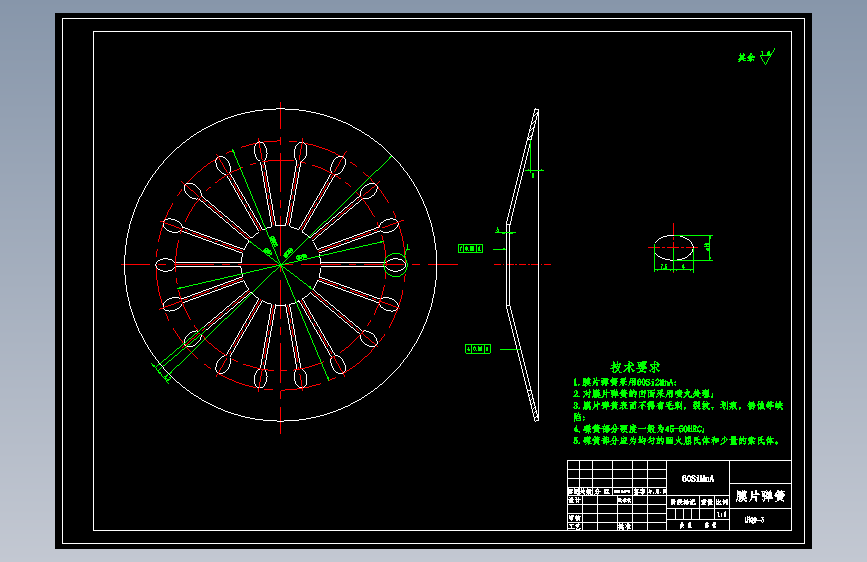Click the 技术要求 heading

coord(635,367)
